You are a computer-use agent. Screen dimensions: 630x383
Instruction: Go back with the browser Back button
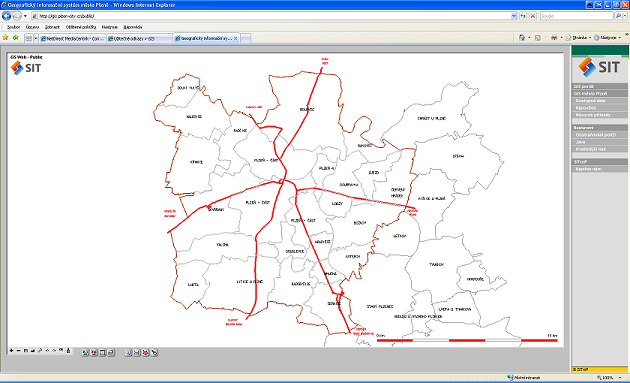[x=6, y=16]
